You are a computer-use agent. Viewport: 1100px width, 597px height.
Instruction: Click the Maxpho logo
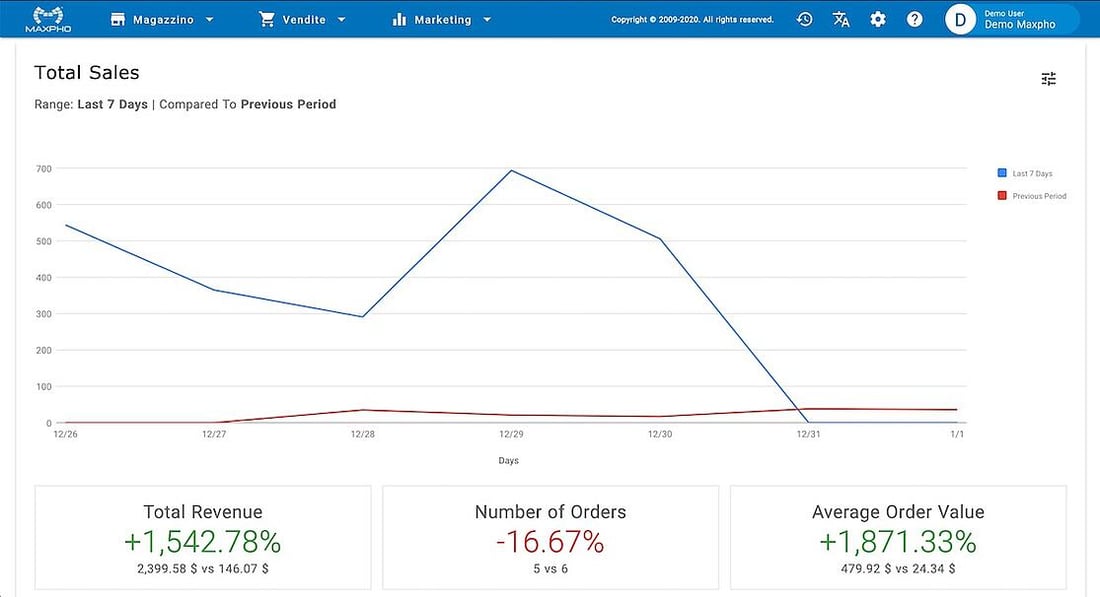pyautogui.click(x=48, y=19)
